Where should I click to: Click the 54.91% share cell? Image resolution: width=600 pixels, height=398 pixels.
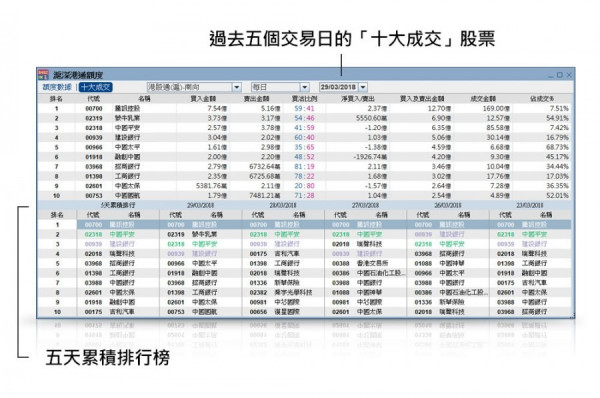point(557,118)
